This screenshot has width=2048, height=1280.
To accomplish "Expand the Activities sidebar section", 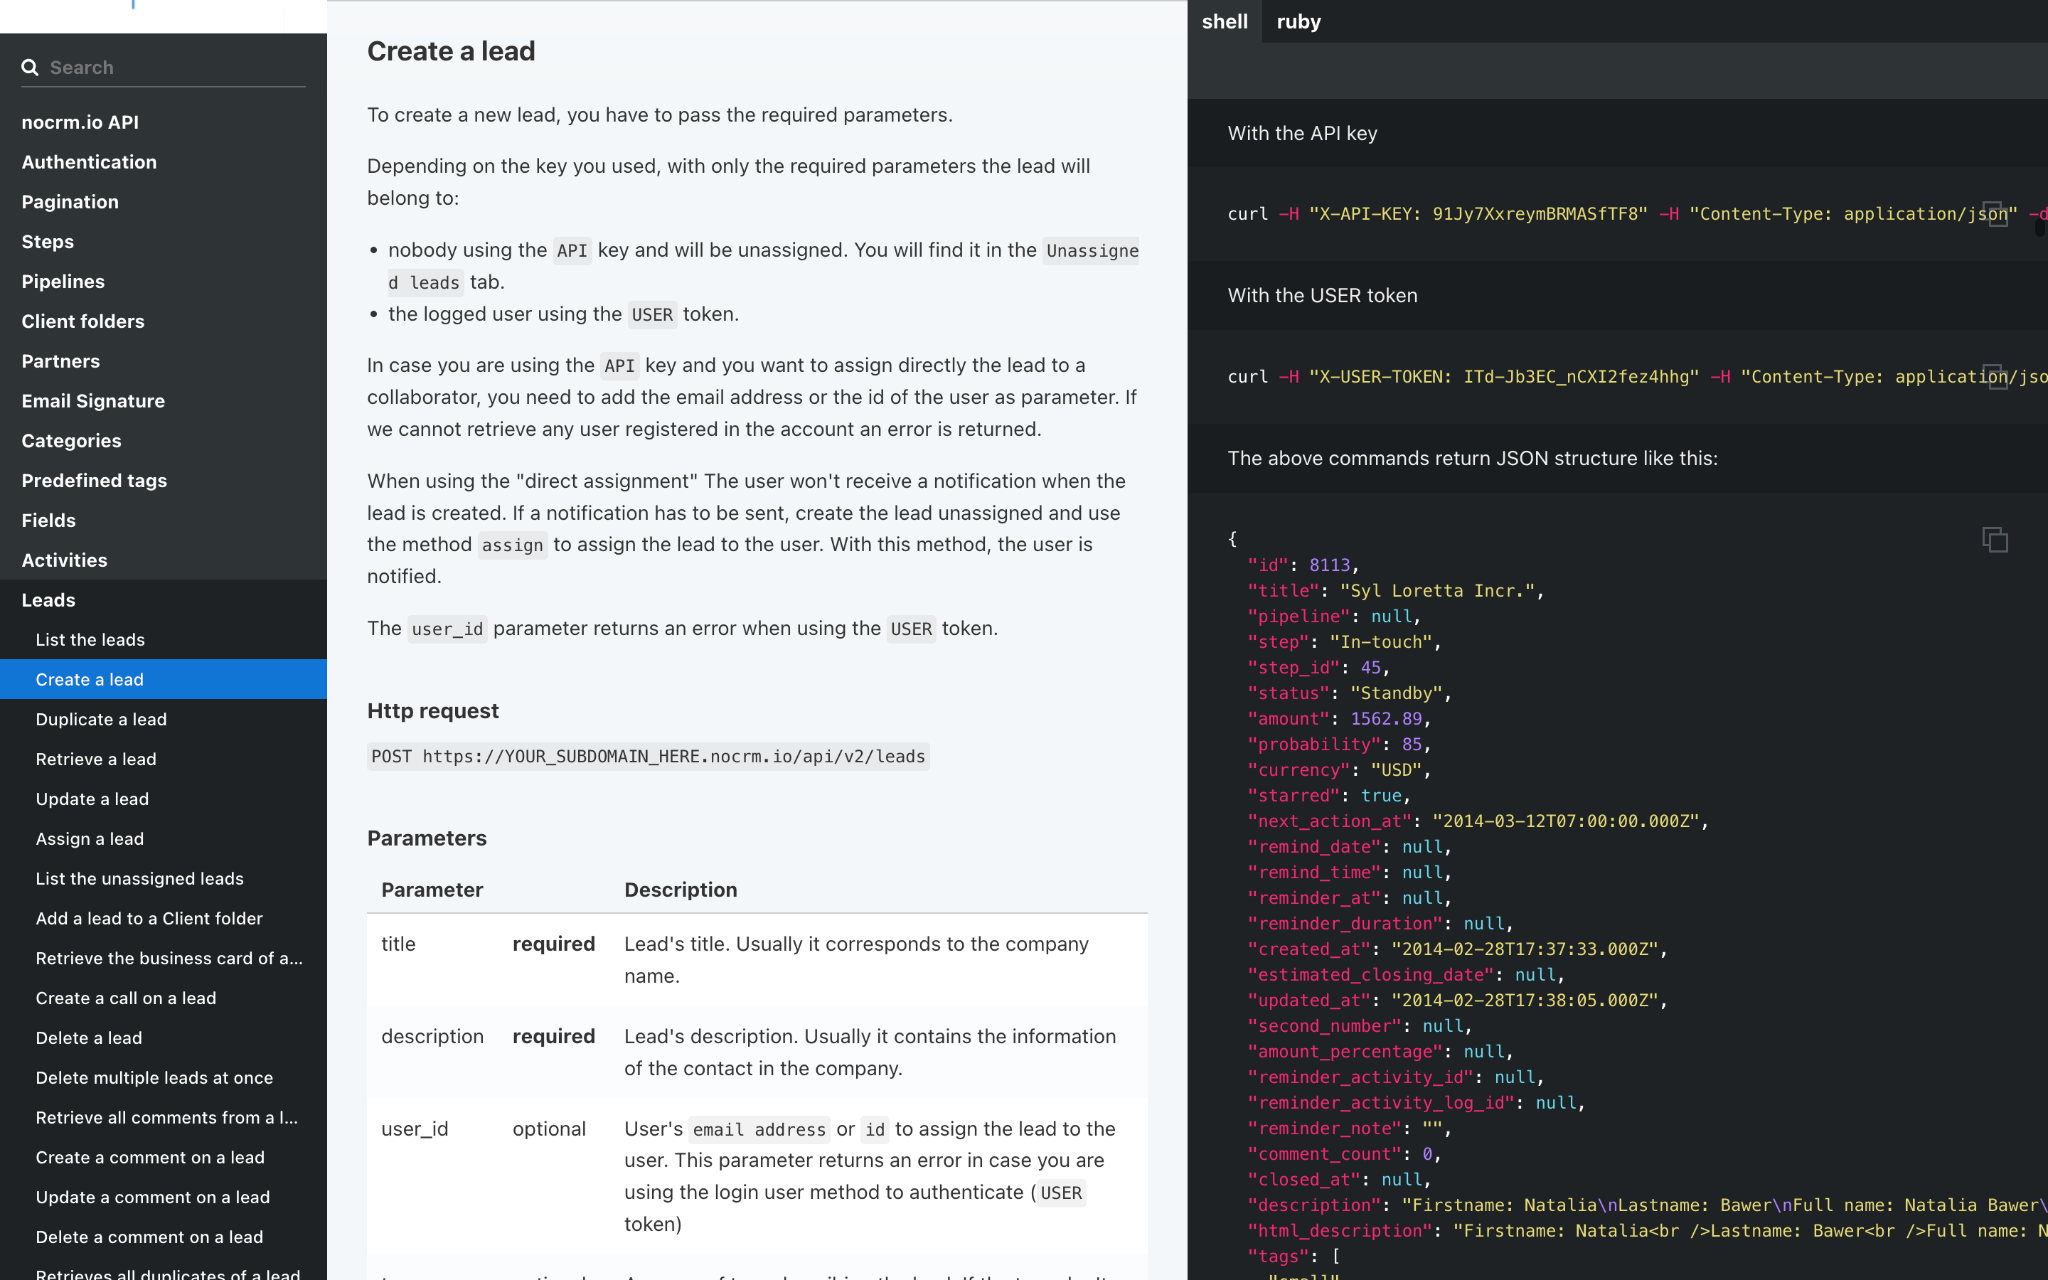I will point(64,560).
